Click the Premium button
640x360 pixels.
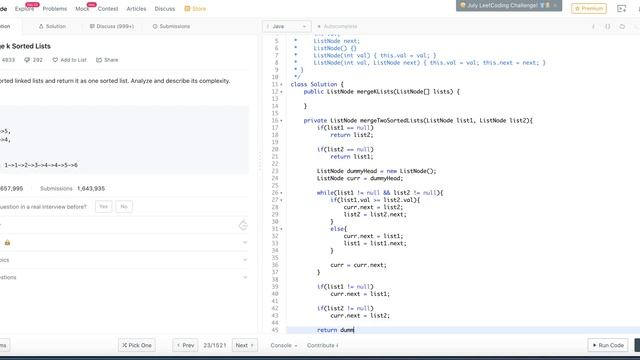tap(589, 9)
